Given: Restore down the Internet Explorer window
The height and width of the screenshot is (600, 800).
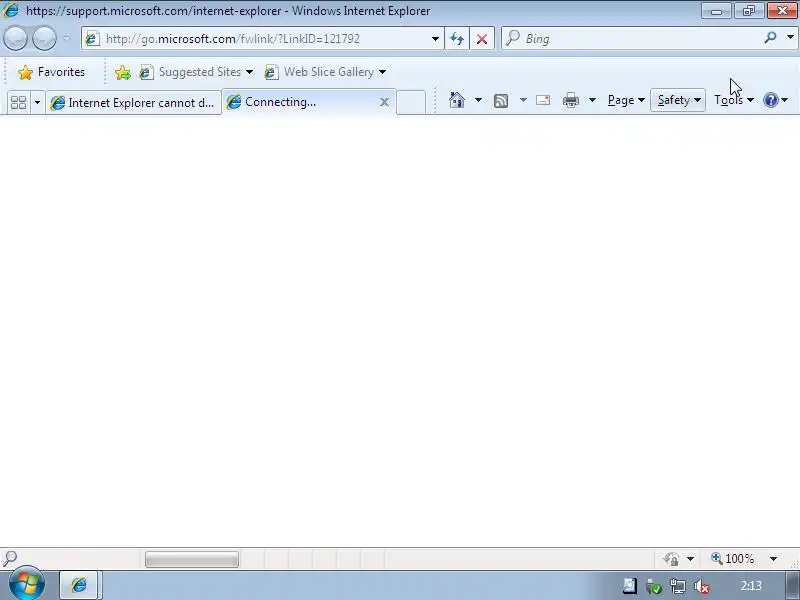Looking at the screenshot, I should [x=748, y=11].
